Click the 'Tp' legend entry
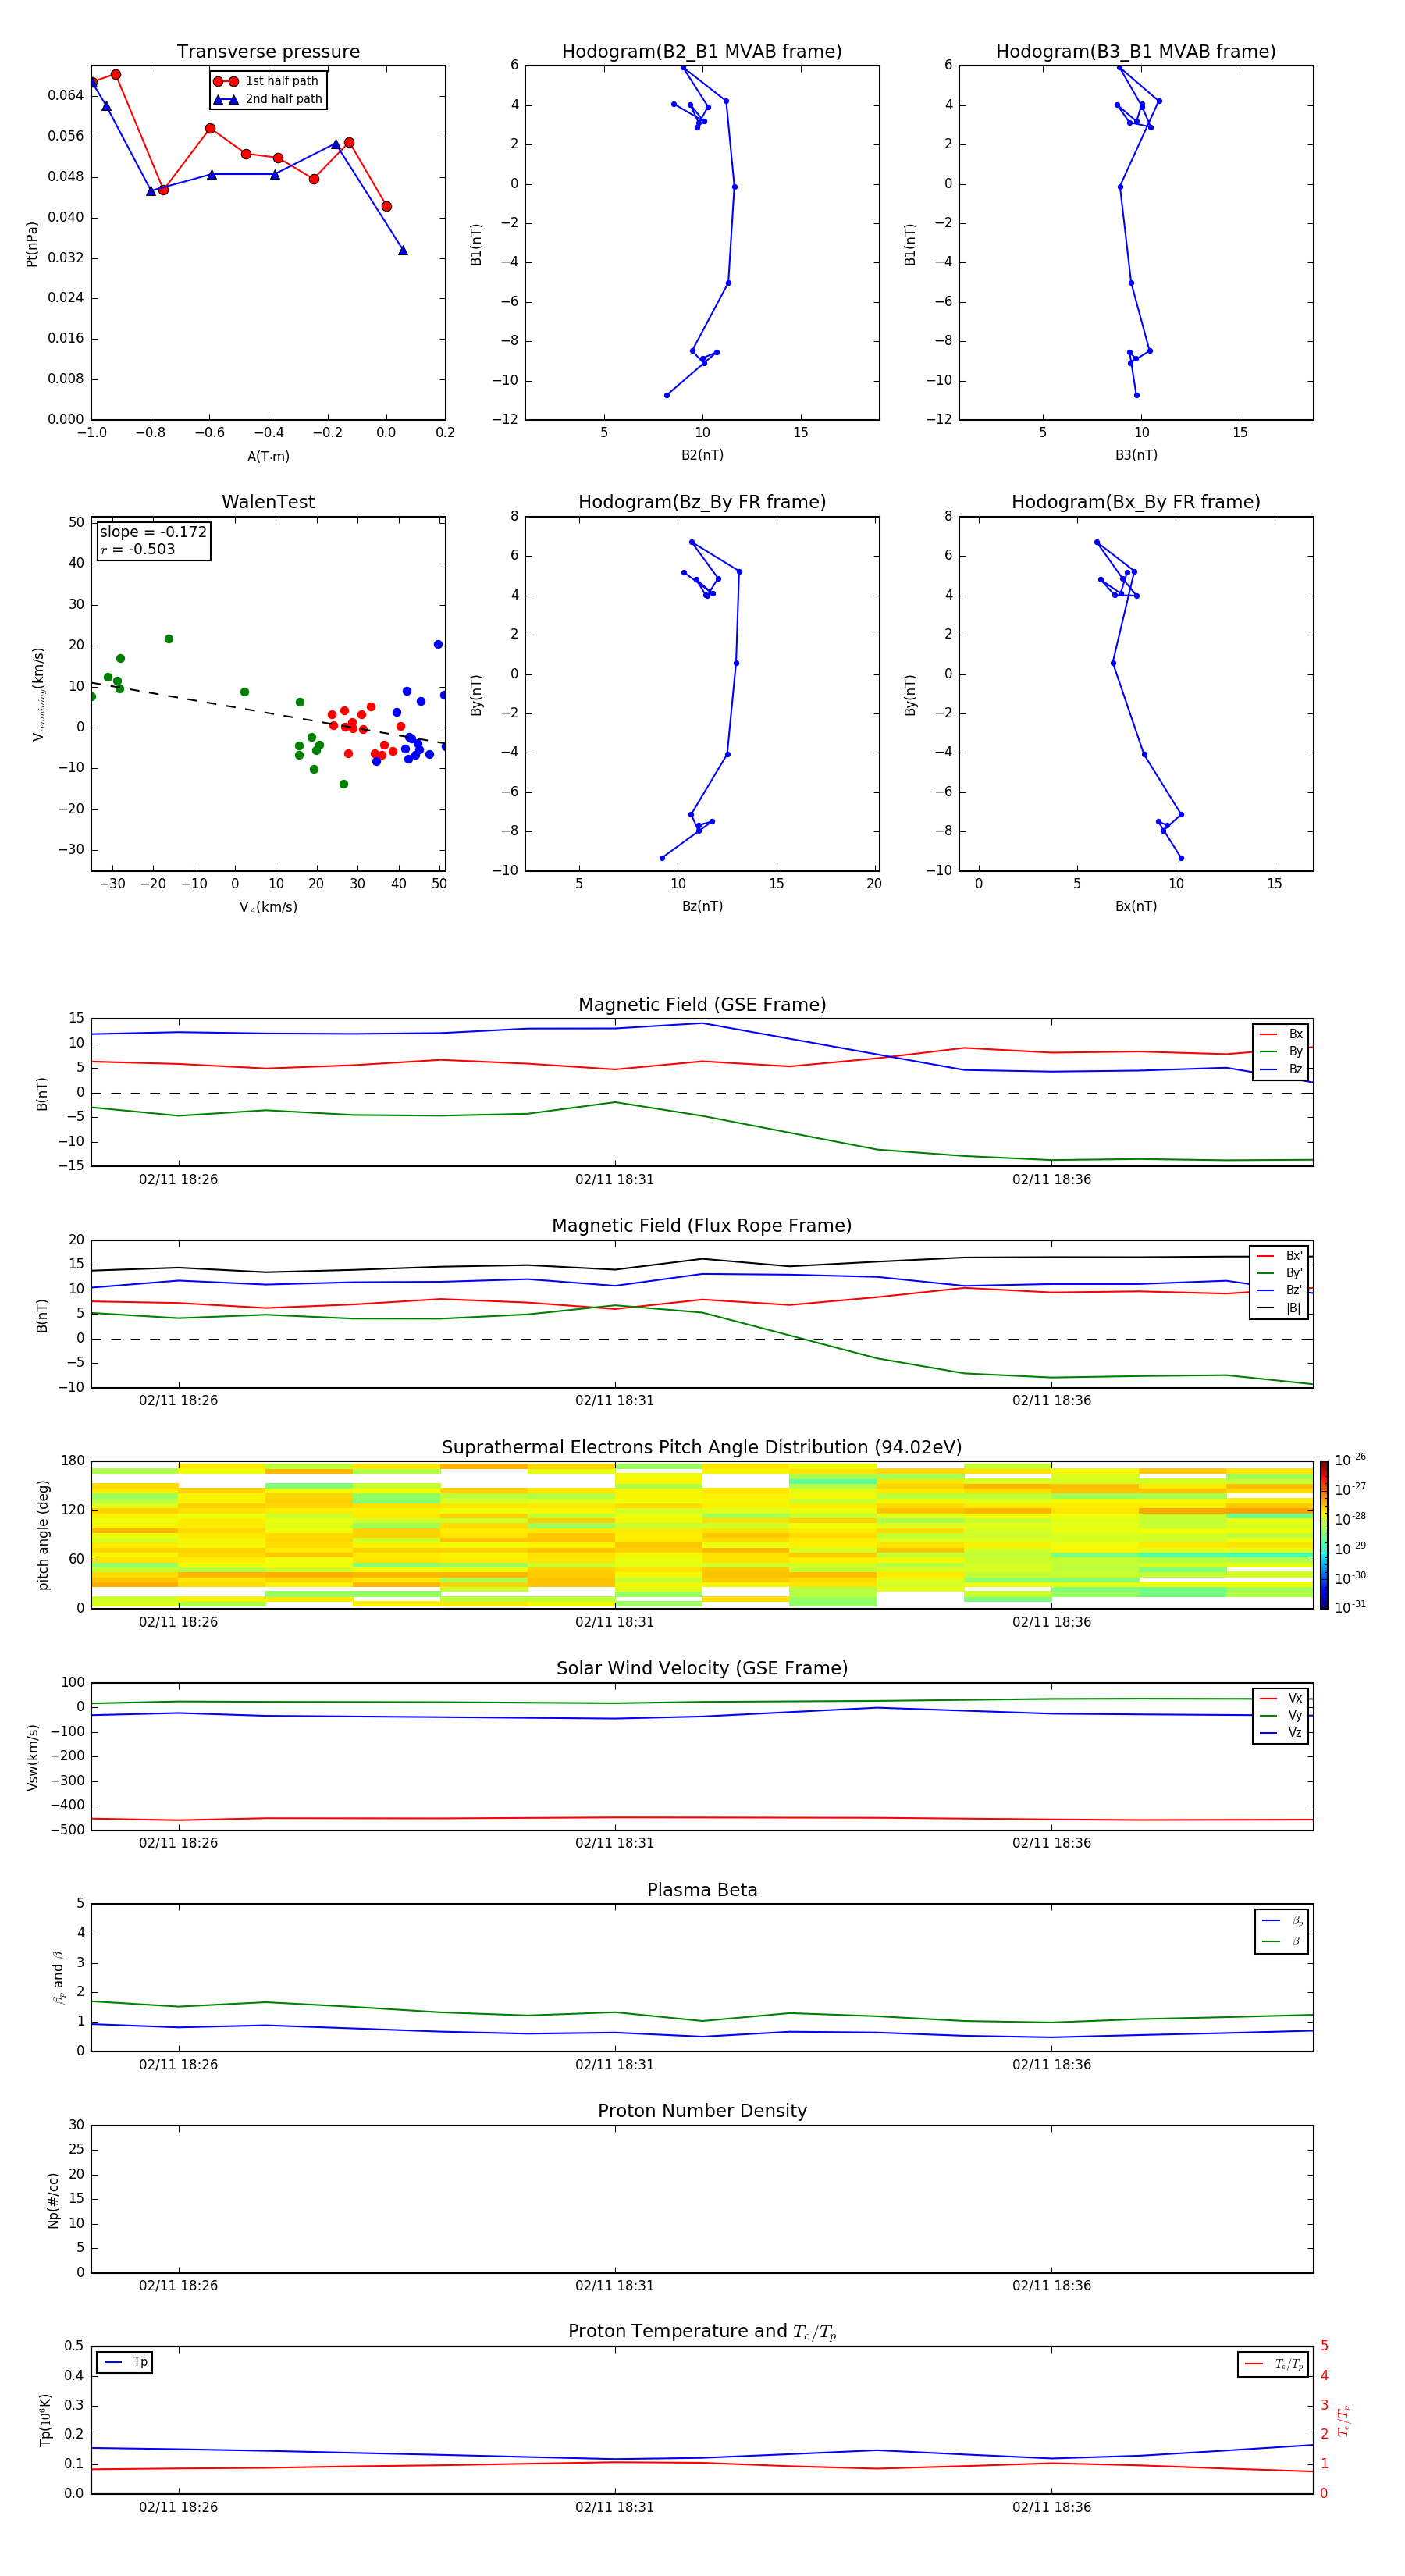This screenshot has height=2576, width=1405. point(124,2362)
